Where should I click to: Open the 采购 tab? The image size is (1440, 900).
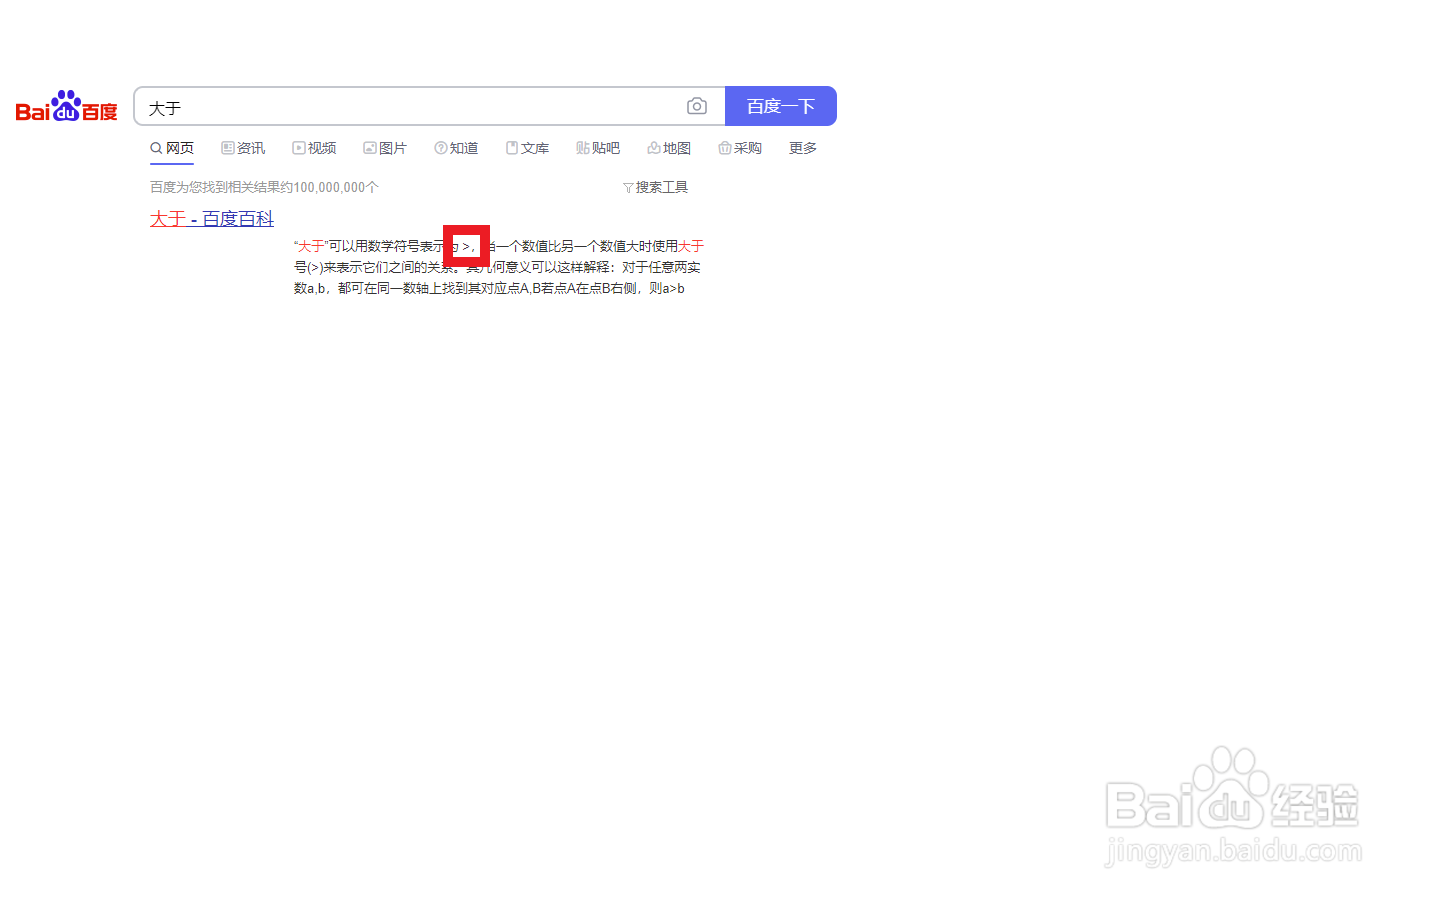[x=740, y=148]
